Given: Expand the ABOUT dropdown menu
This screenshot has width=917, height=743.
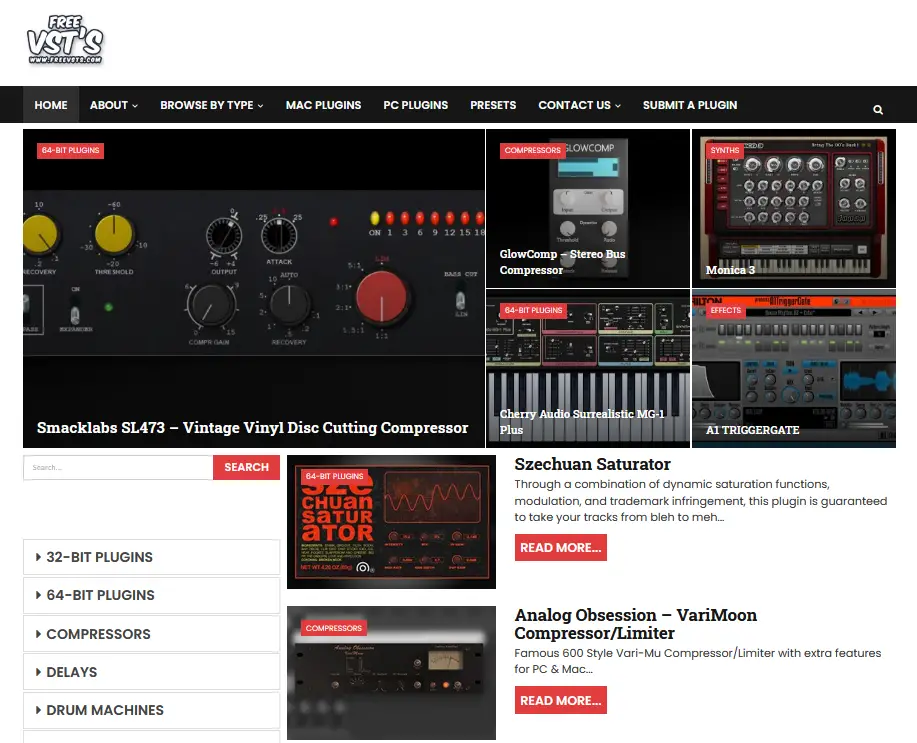Looking at the screenshot, I should point(114,105).
